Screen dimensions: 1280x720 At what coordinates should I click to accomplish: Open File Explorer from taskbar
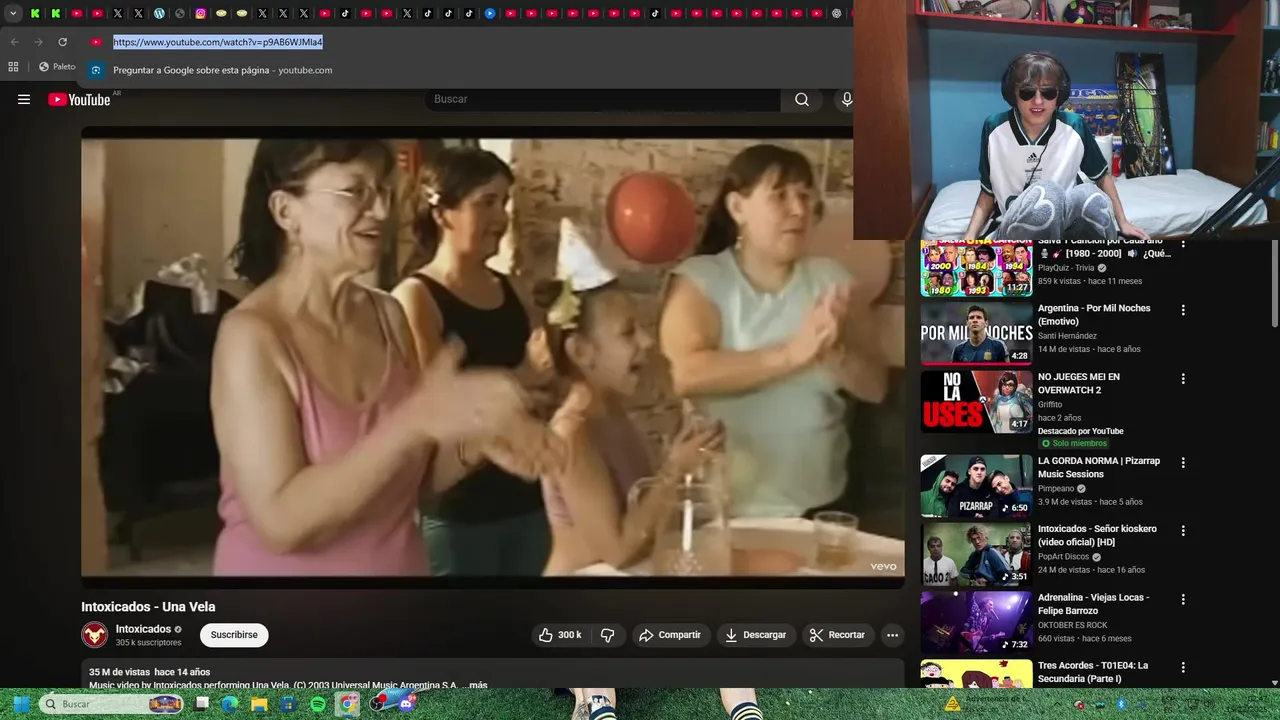259,704
